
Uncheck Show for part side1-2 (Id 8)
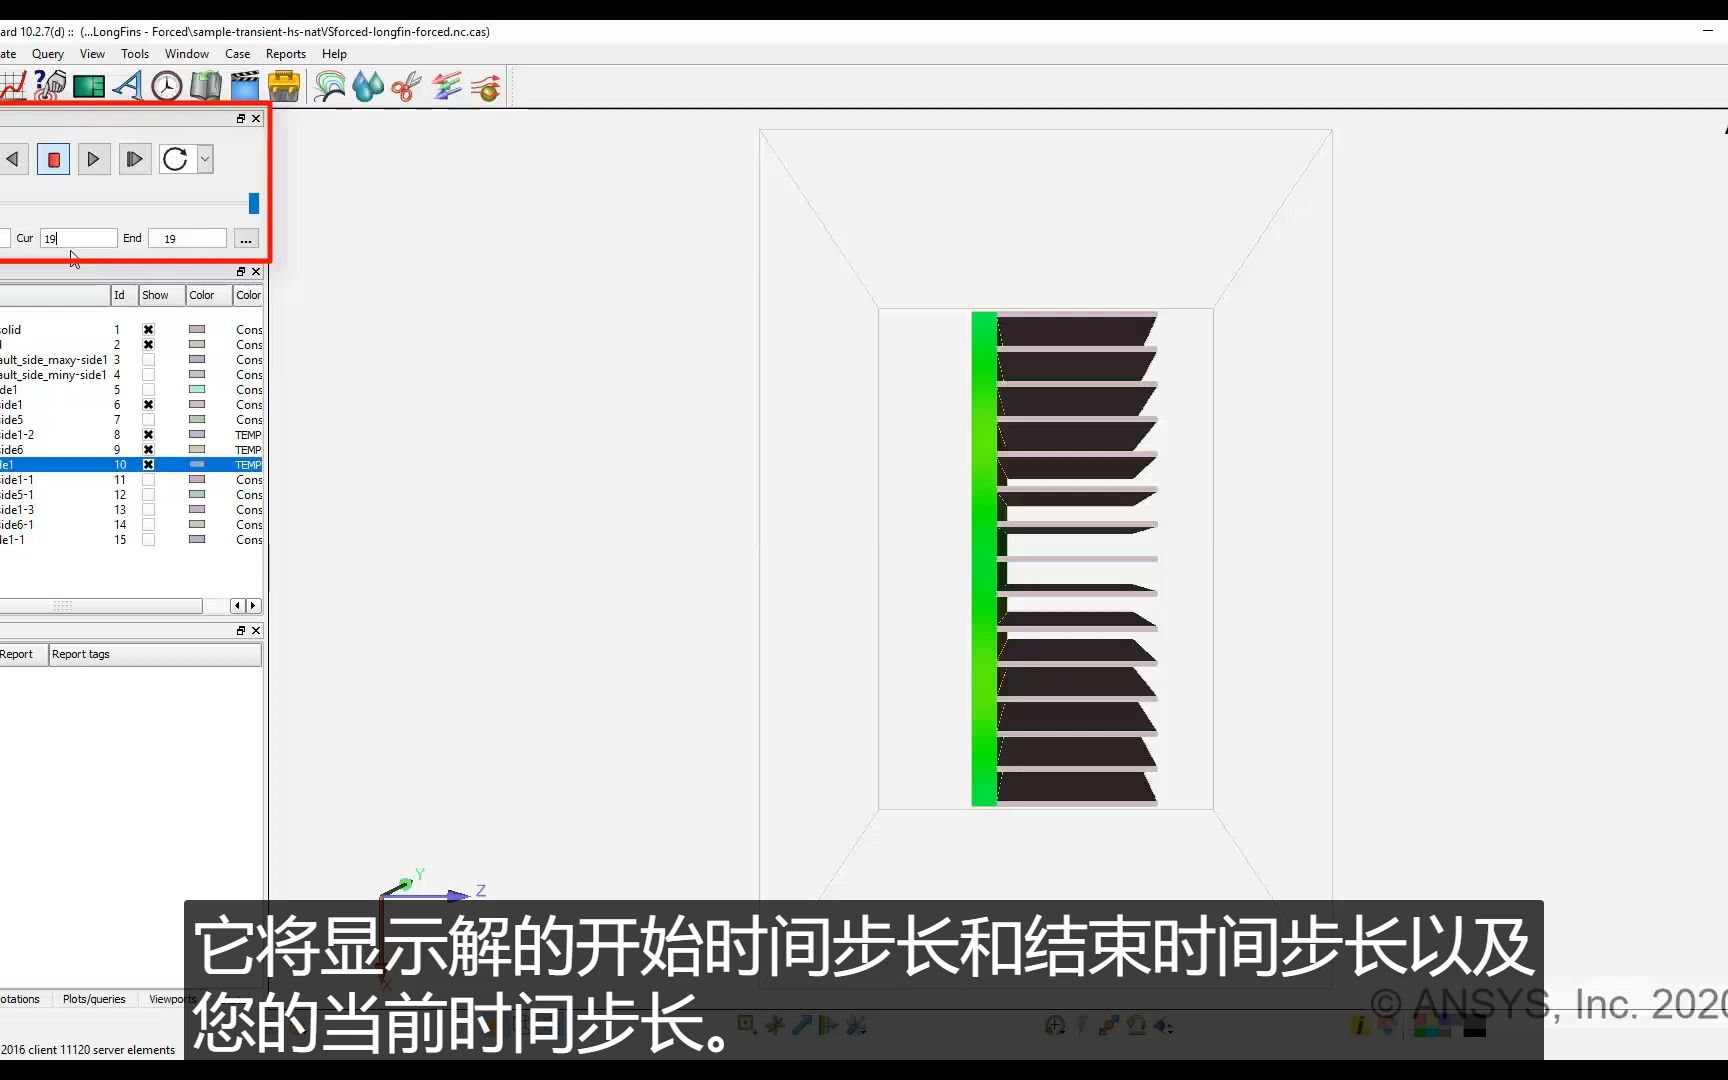pyautogui.click(x=149, y=435)
